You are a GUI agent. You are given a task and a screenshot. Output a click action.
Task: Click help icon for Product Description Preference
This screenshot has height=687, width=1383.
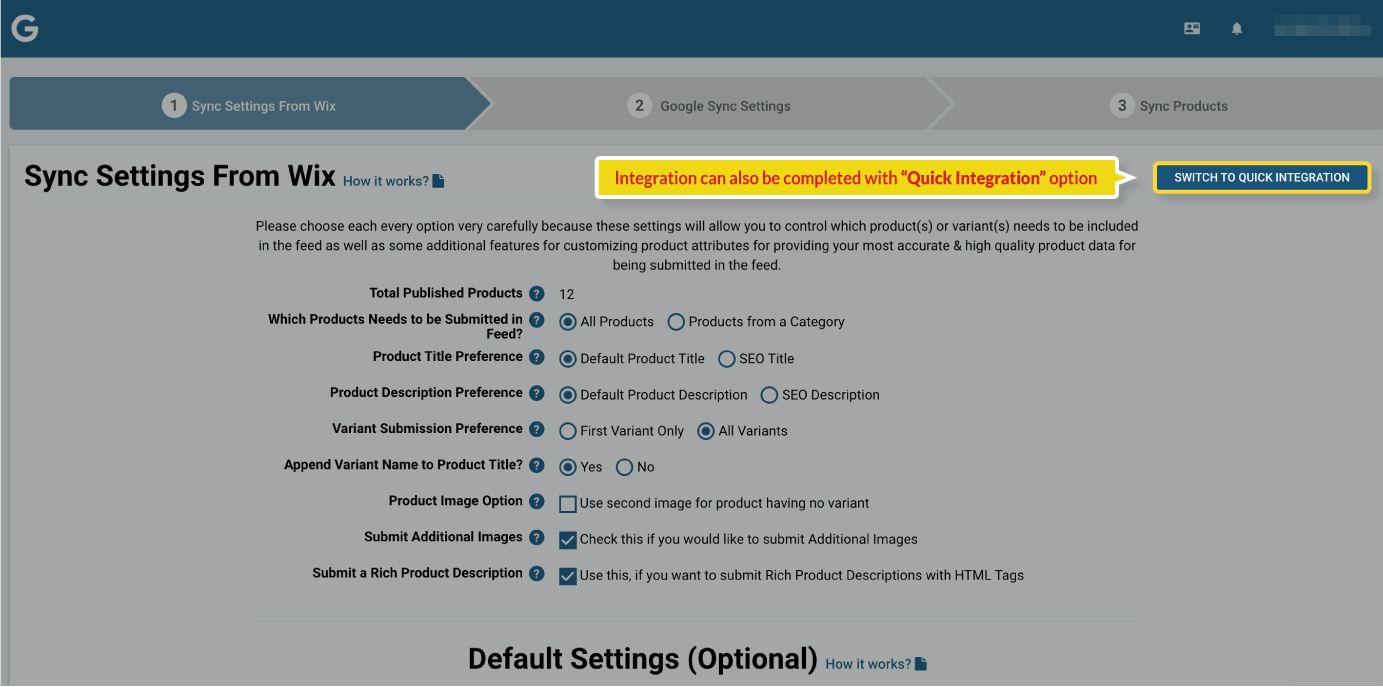pos(537,394)
